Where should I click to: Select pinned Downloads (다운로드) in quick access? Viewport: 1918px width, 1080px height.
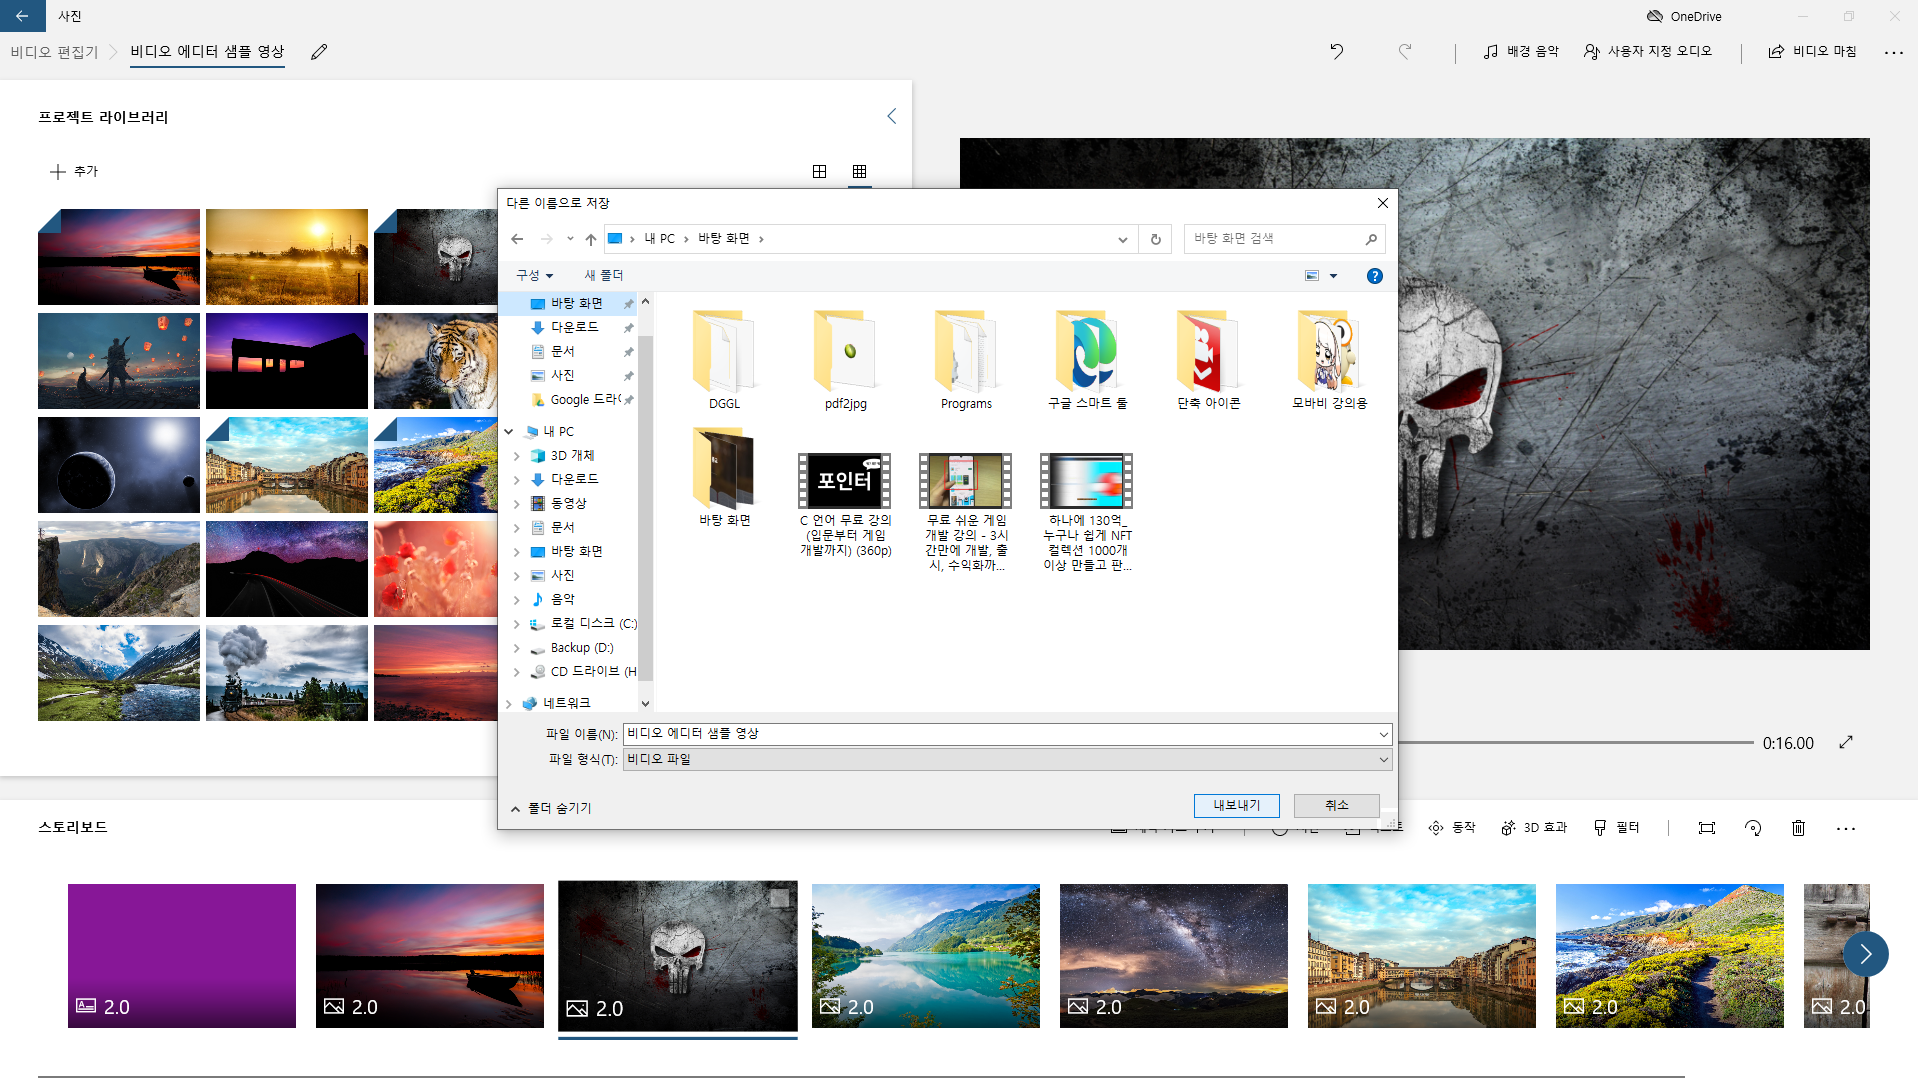(575, 327)
